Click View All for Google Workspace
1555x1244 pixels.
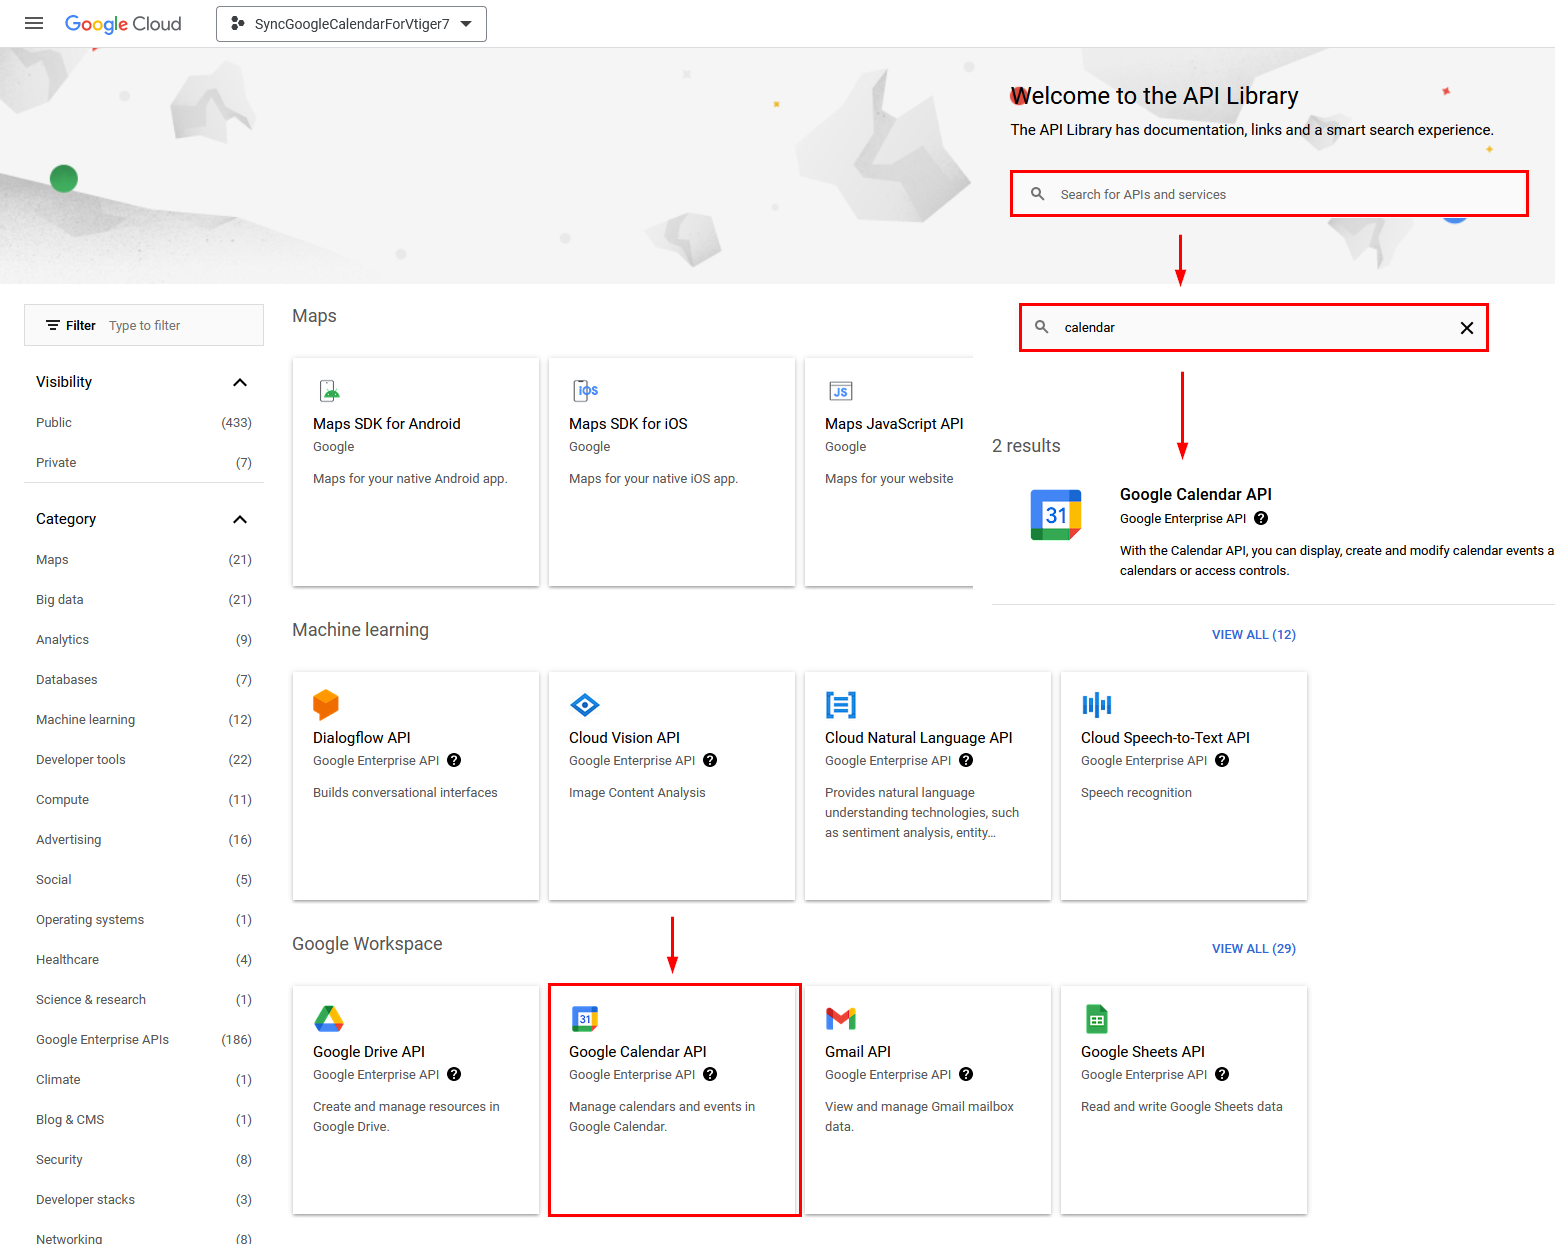[x=1253, y=949]
